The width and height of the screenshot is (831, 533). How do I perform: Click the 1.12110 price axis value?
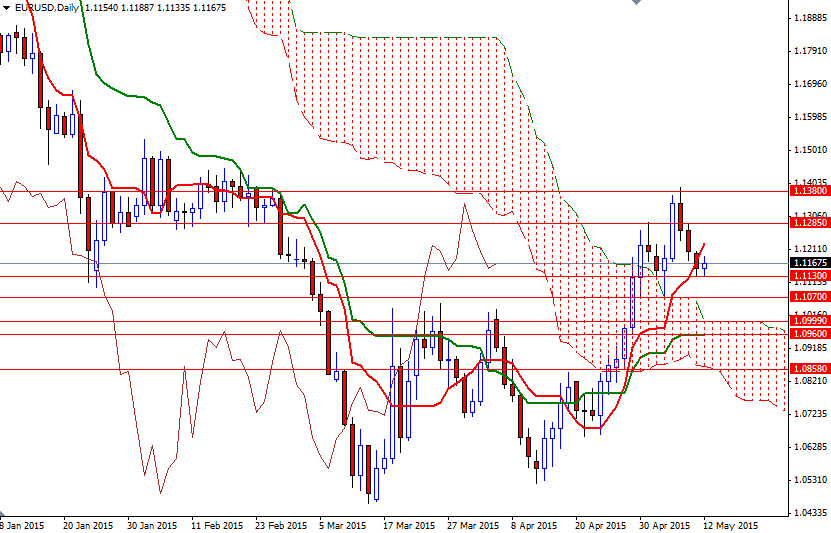[810, 249]
